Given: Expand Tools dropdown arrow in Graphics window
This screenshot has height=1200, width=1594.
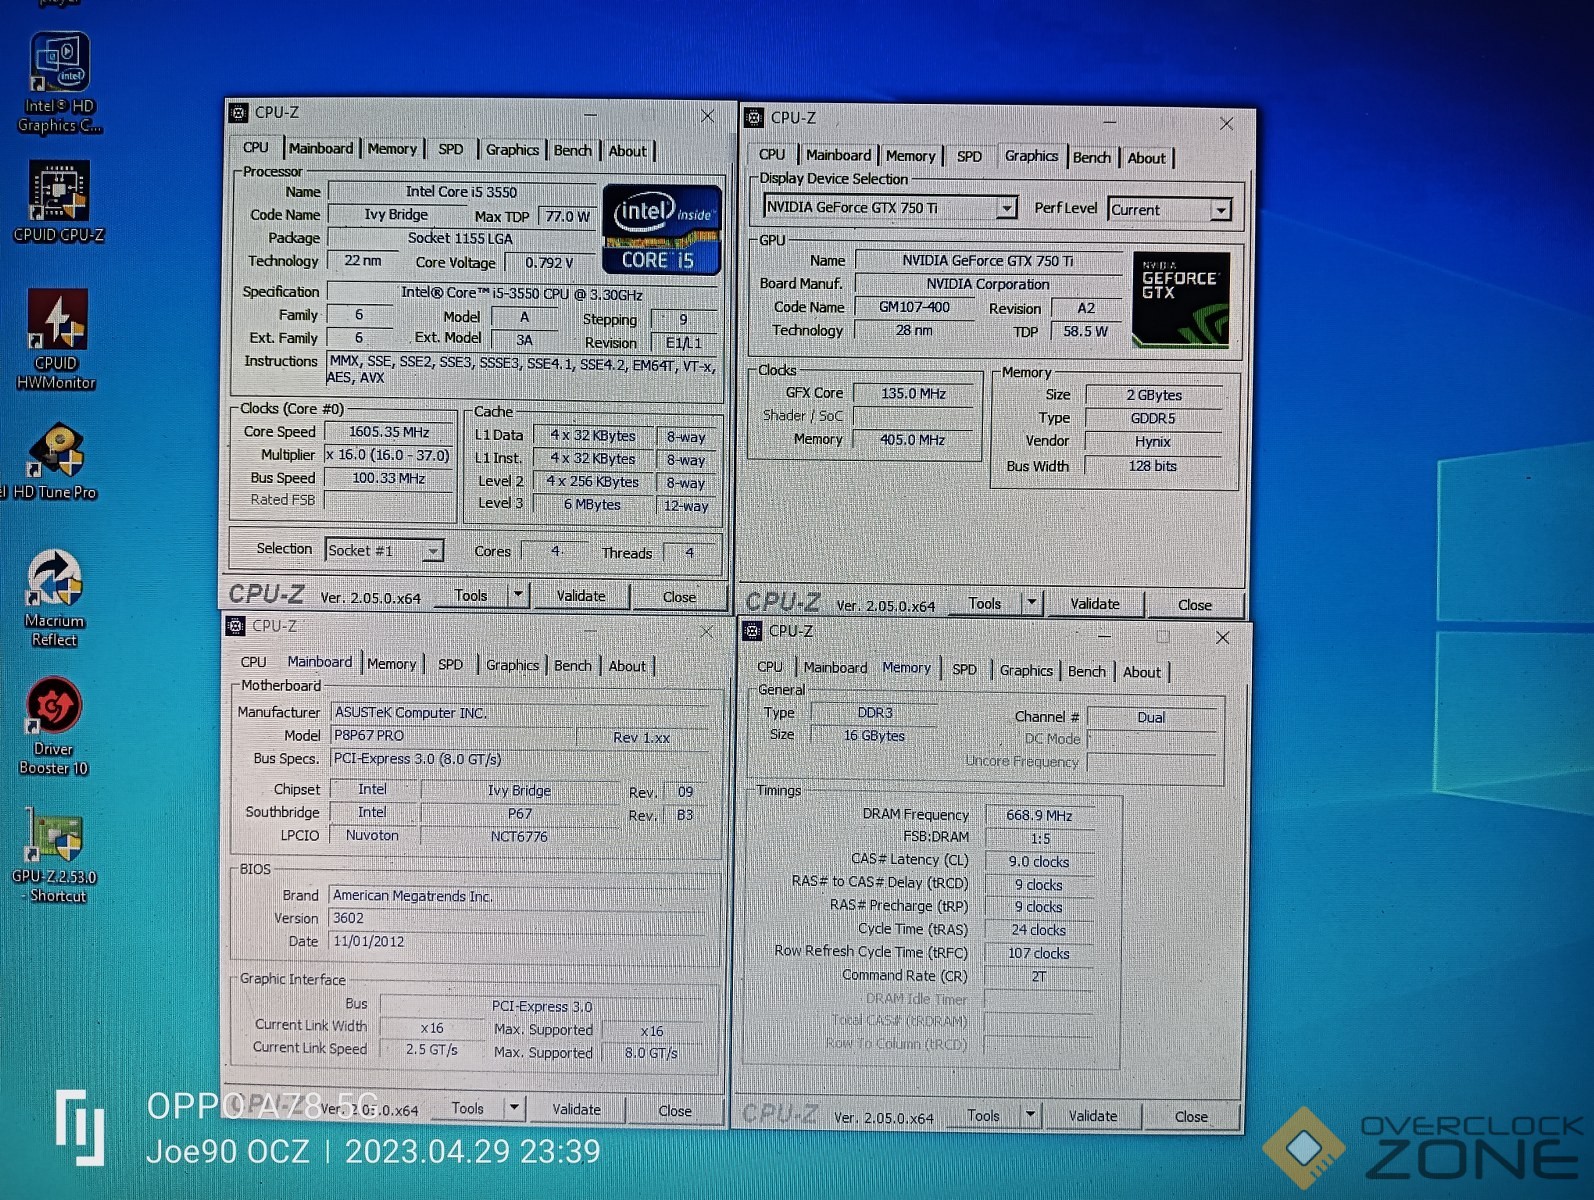Looking at the screenshot, I should [1032, 603].
